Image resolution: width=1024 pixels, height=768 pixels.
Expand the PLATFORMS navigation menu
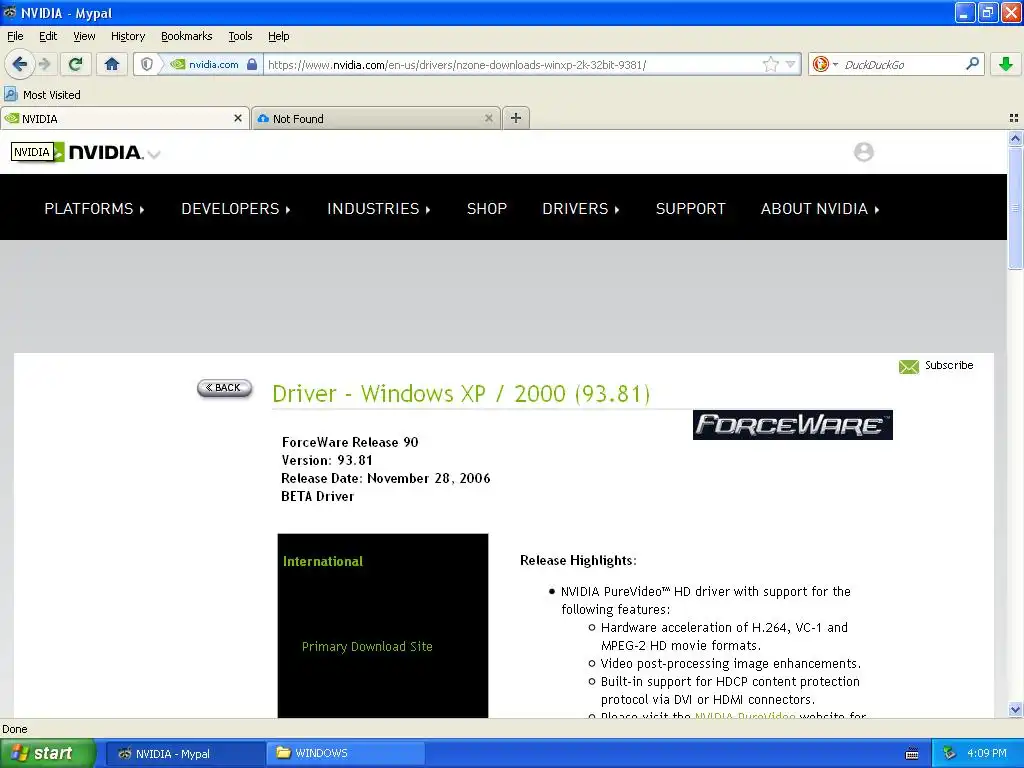pyautogui.click(x=94, y=208)
